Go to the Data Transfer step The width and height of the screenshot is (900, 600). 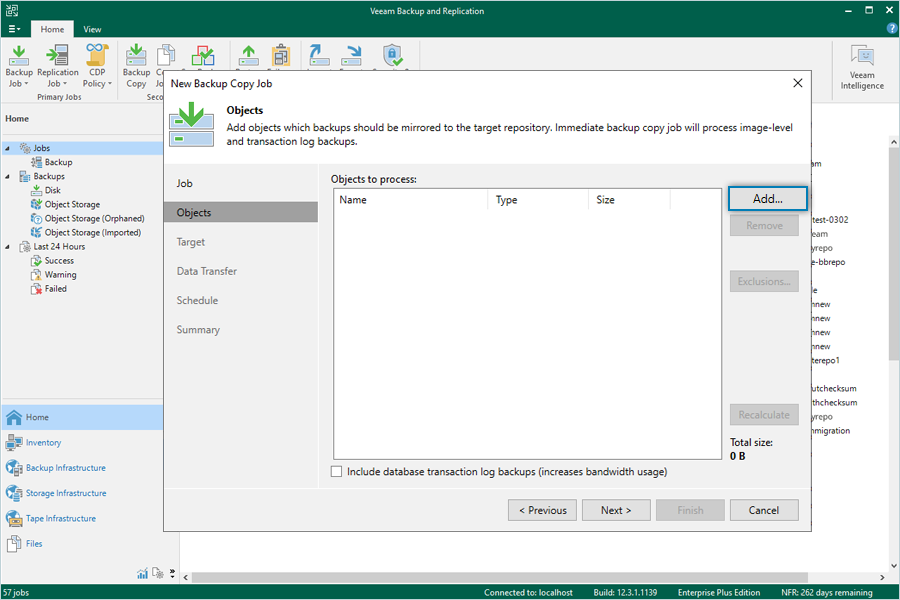pos(207,272)
